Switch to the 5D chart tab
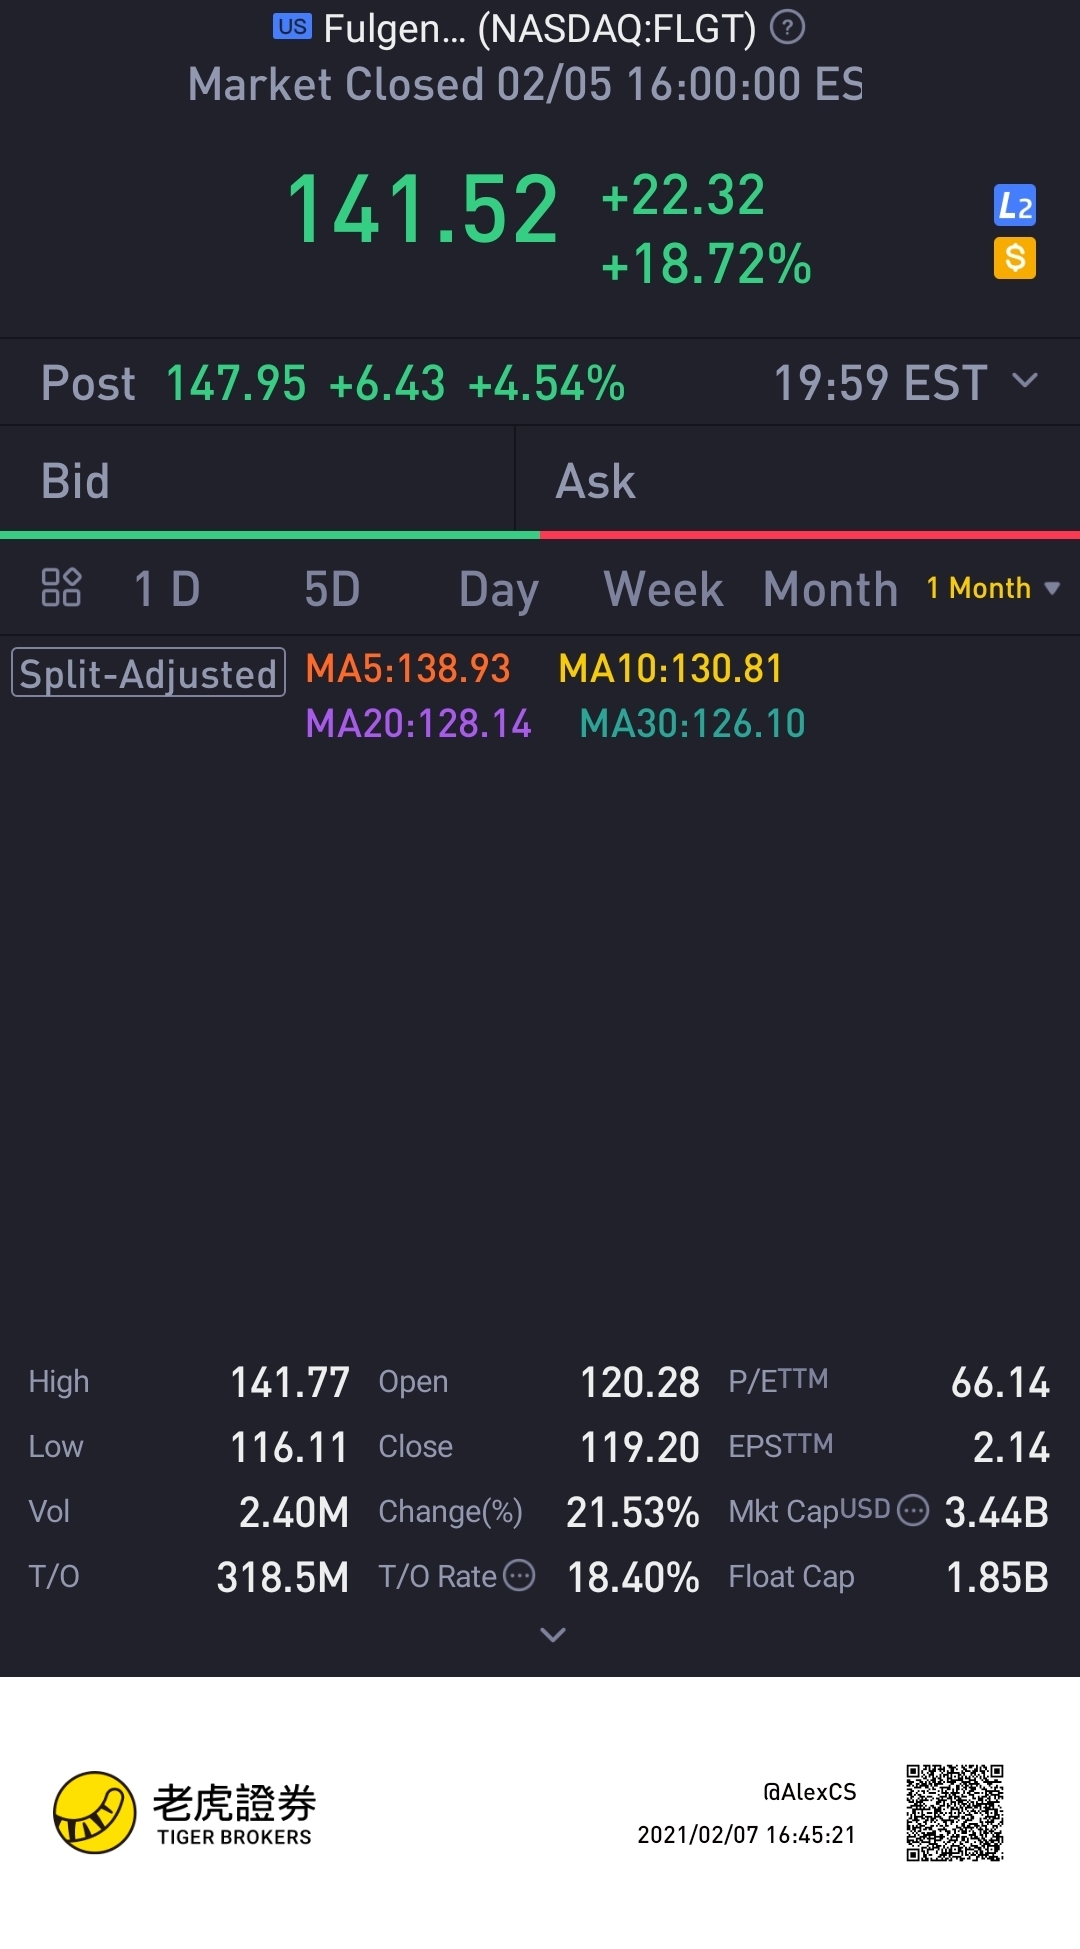The image size is (1080, 1949). (332, 589)
